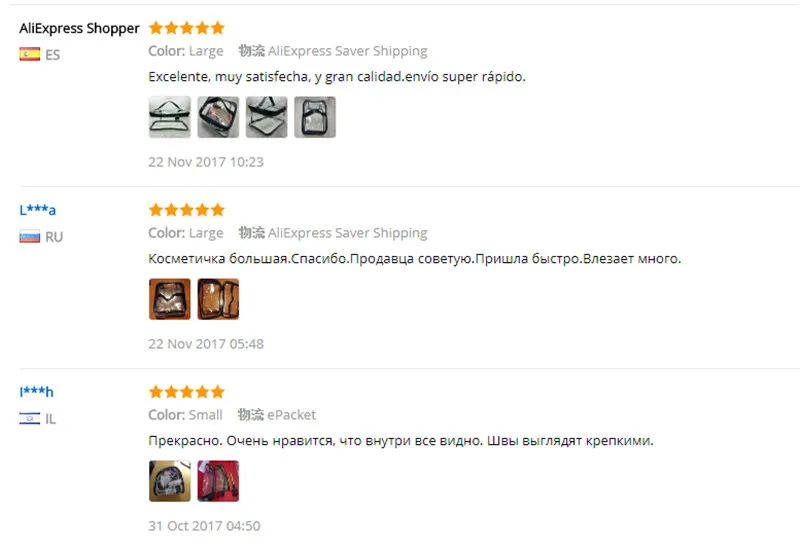View first image in I***h's review
Screen dimensions: 800x549
coord(169,481)
